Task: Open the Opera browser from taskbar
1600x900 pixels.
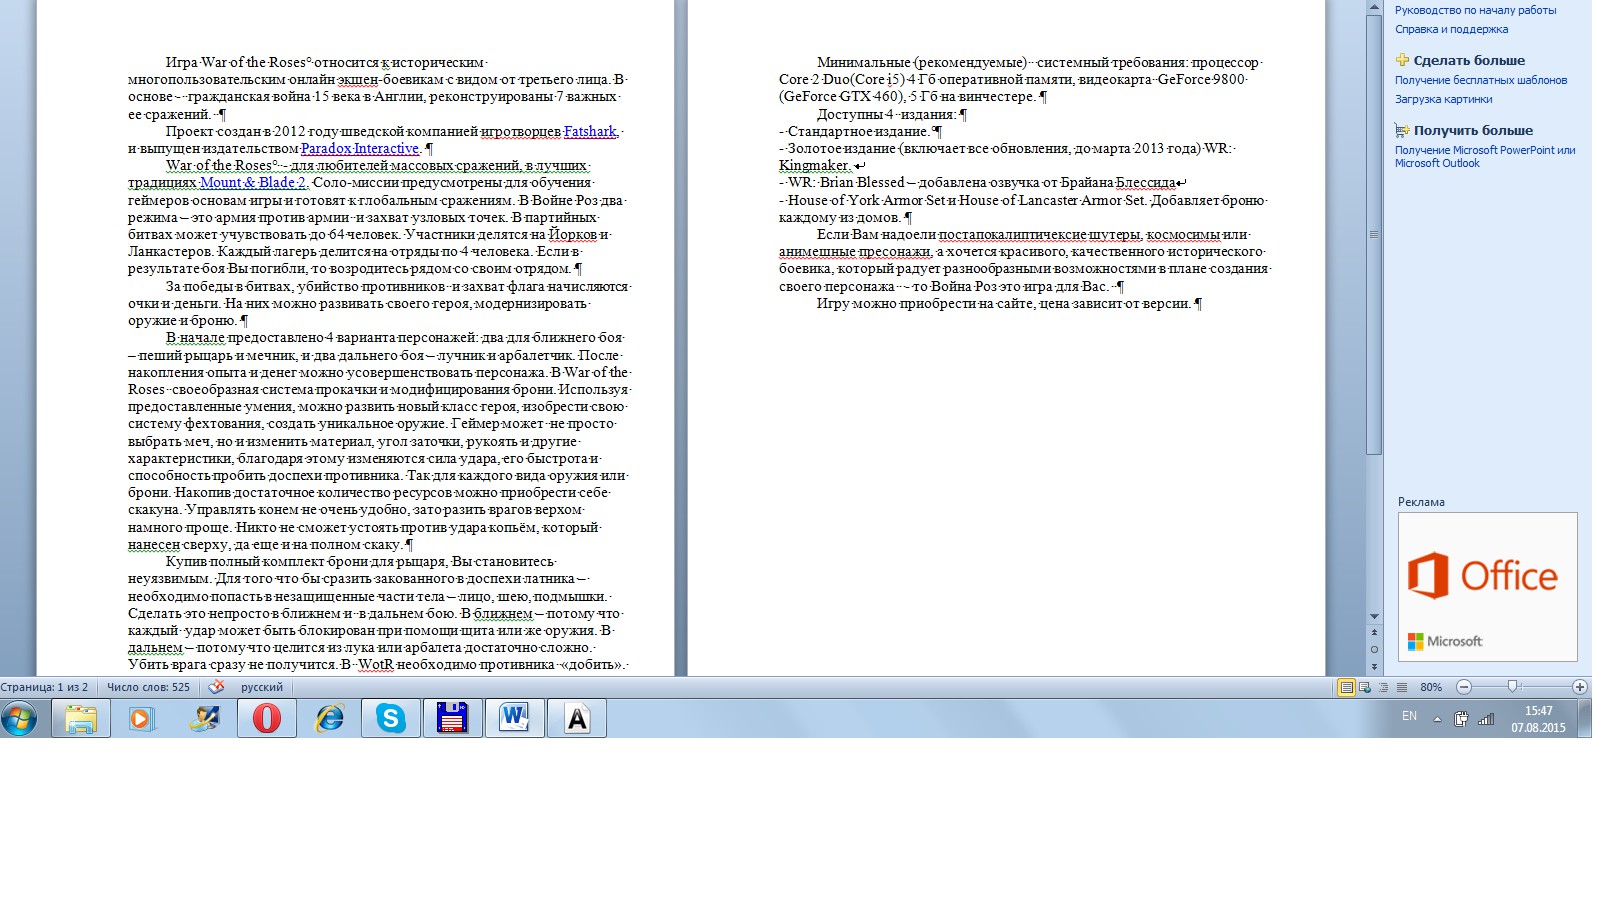Action: [x=266, y=718]
